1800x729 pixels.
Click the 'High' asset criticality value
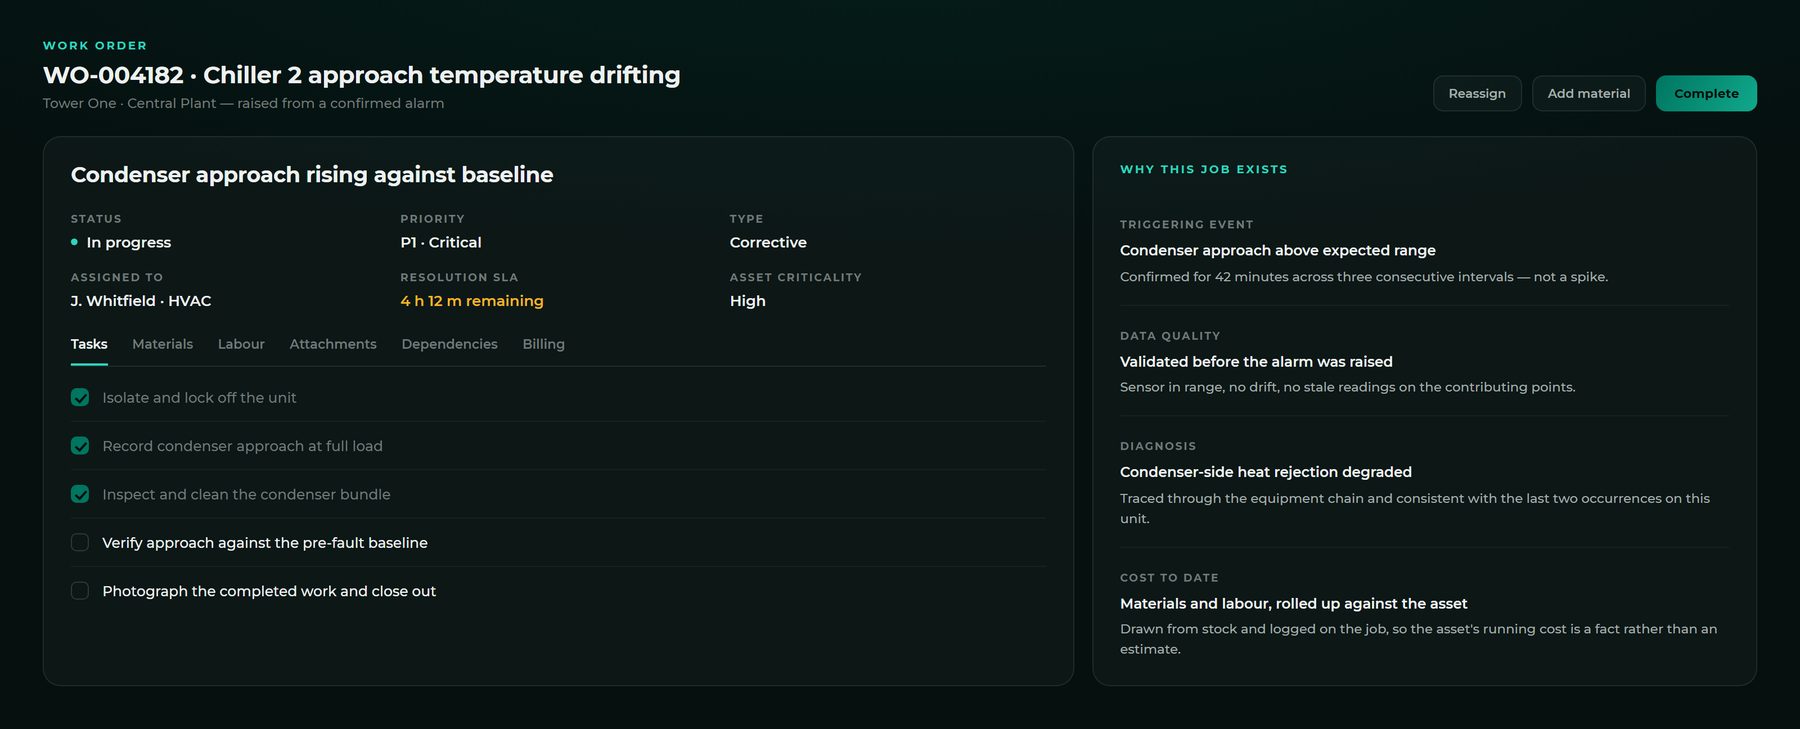pyautogui.click(x=748, y=301)
